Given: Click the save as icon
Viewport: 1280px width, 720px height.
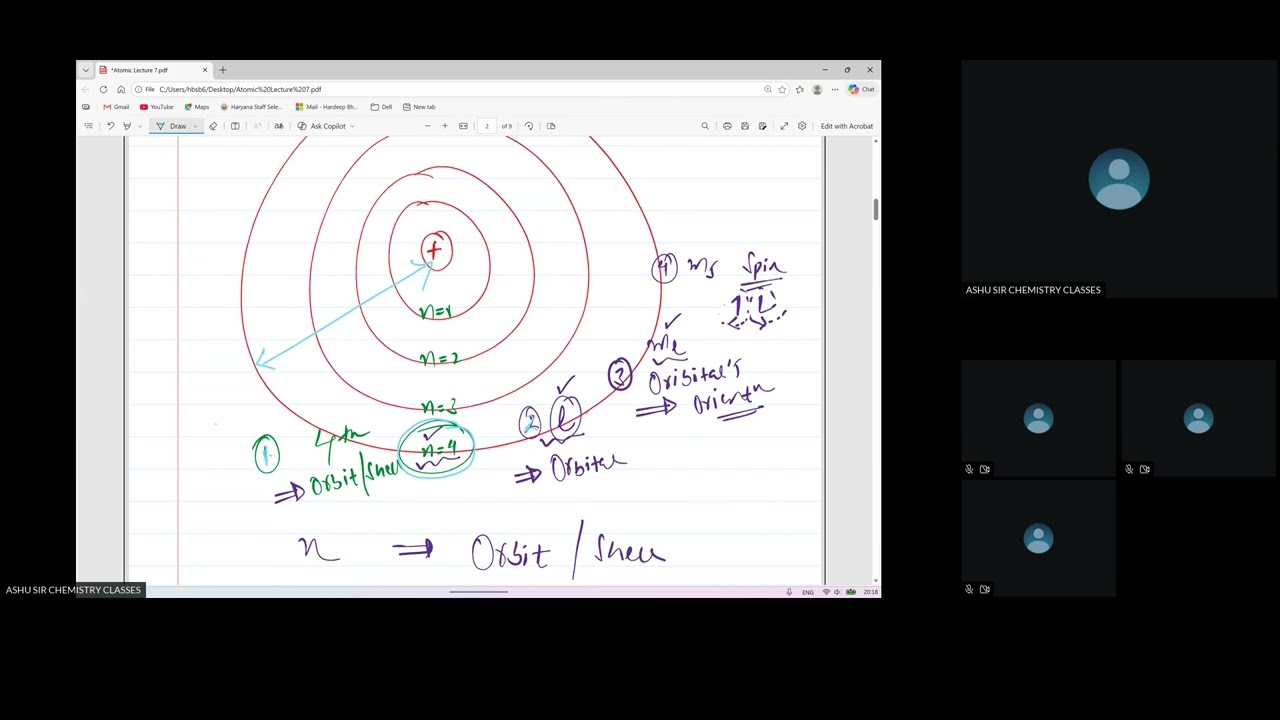Looking at the screenshot, I should coord(763,126).
